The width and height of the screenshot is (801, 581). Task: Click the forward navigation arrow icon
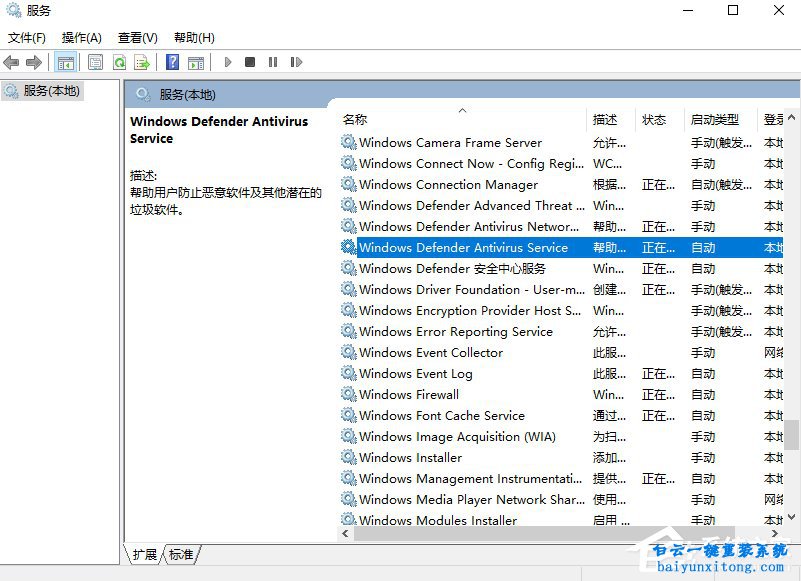34,61
